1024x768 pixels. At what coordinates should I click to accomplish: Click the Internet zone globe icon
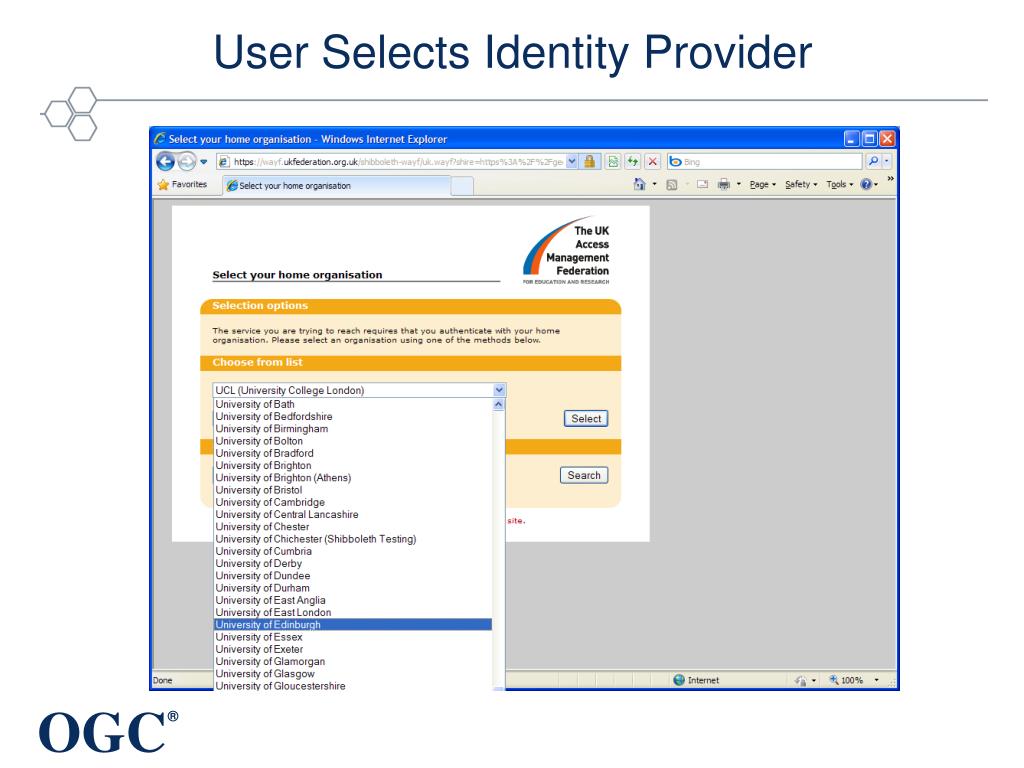679,680
